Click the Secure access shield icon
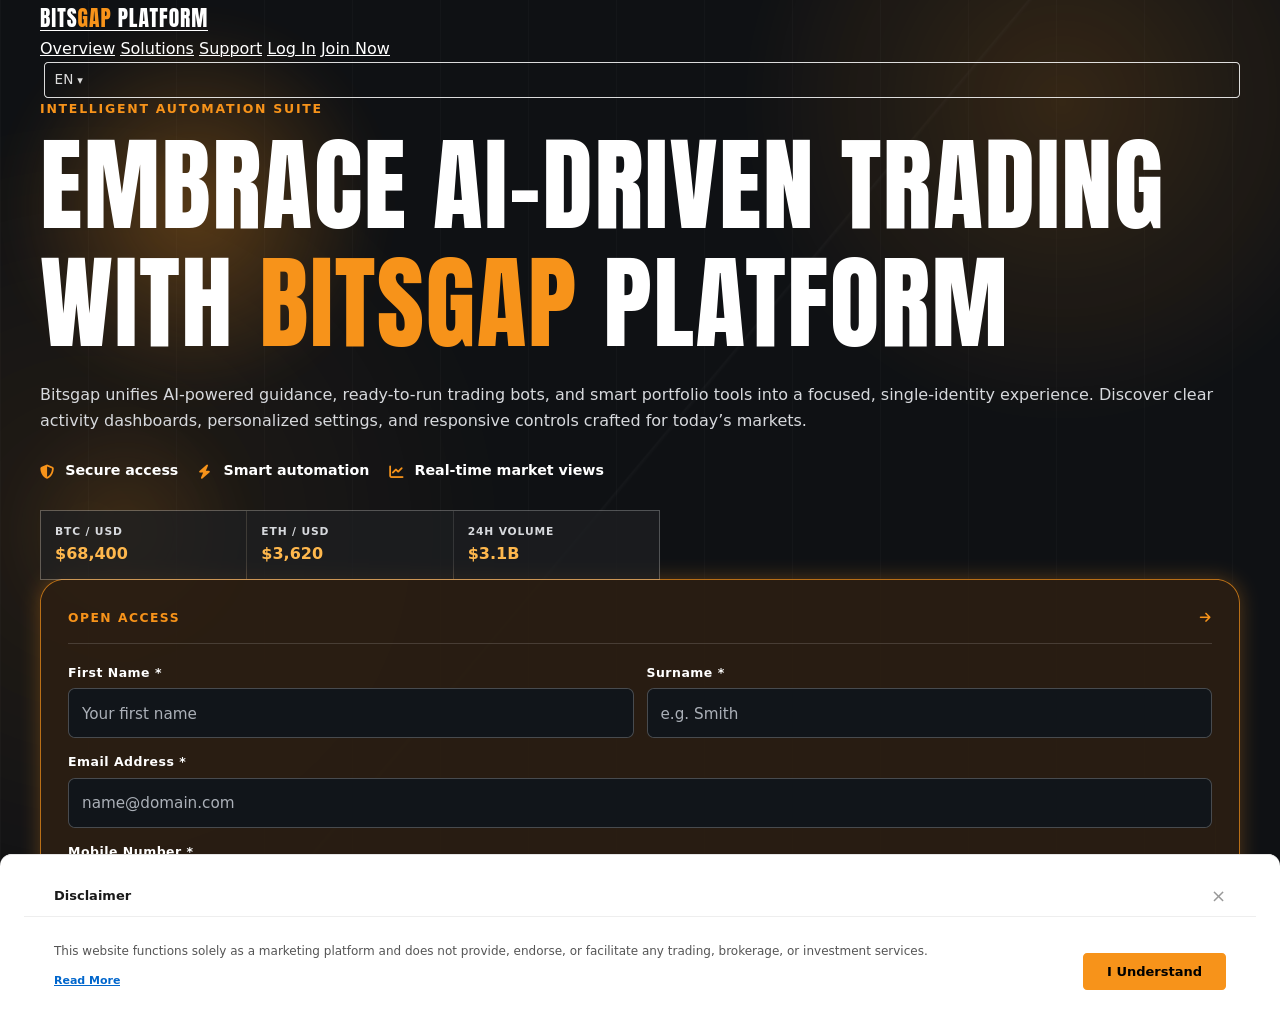1280x1024 pixels. (47, 471)
